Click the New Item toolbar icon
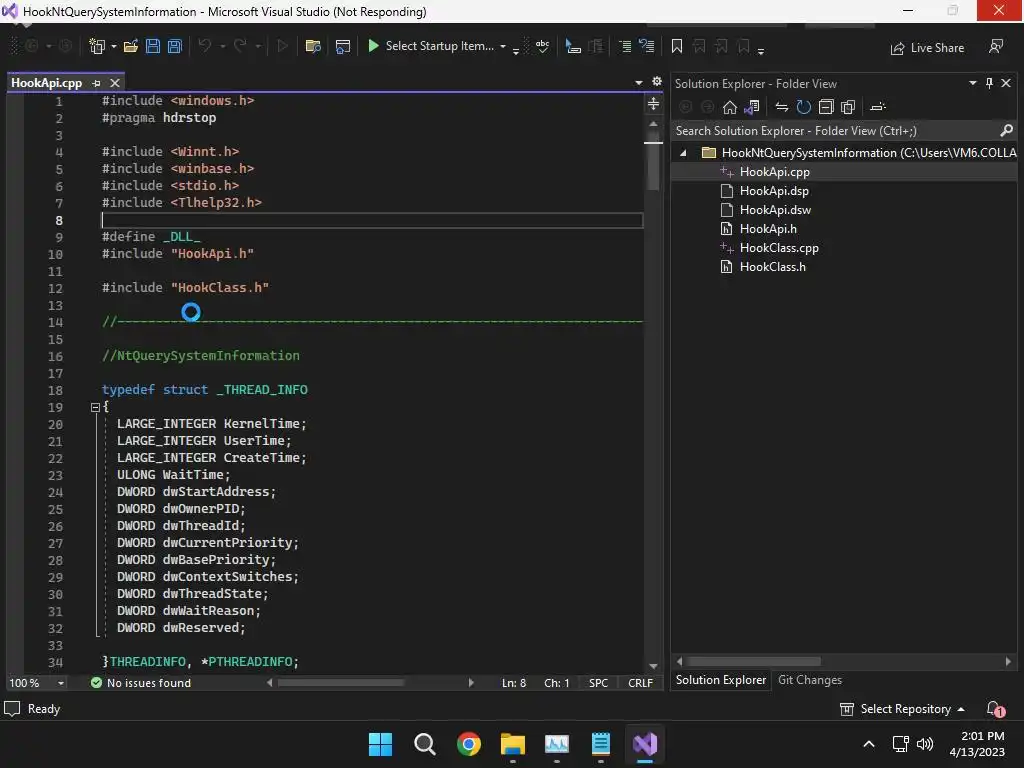Screen dimensions: 1024x768 coord(97,46)
